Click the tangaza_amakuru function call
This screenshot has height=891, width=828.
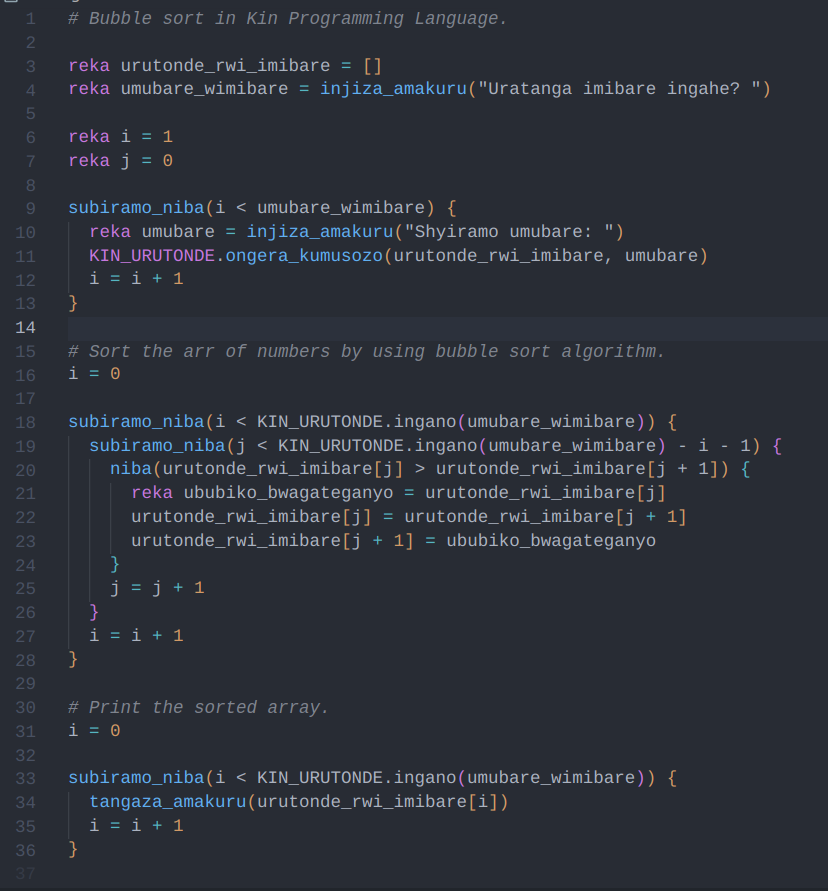coord(168,802)
